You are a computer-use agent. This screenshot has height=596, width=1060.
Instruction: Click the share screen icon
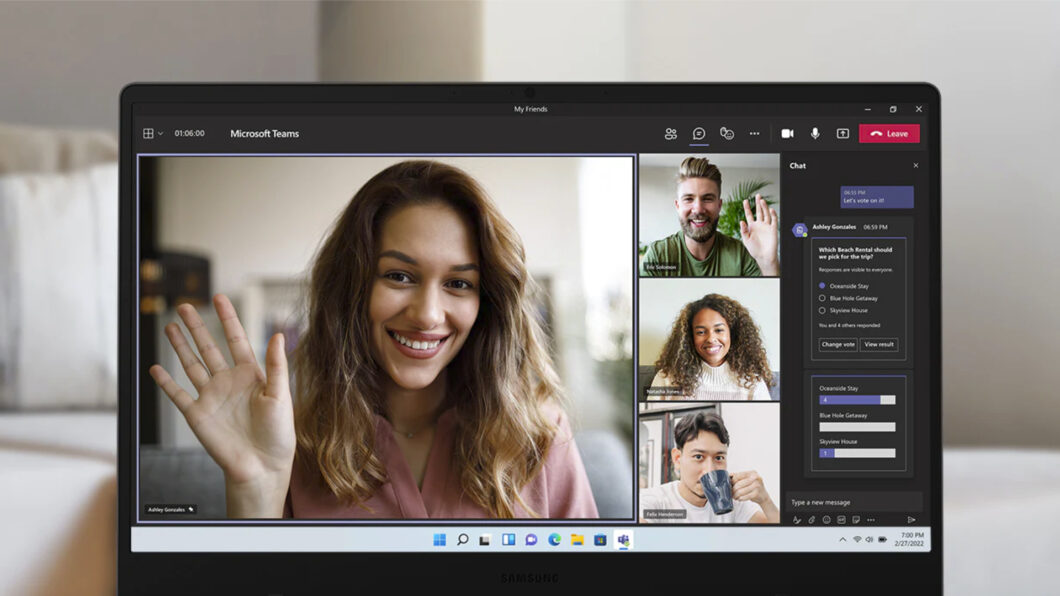click(x=843, y=134)
